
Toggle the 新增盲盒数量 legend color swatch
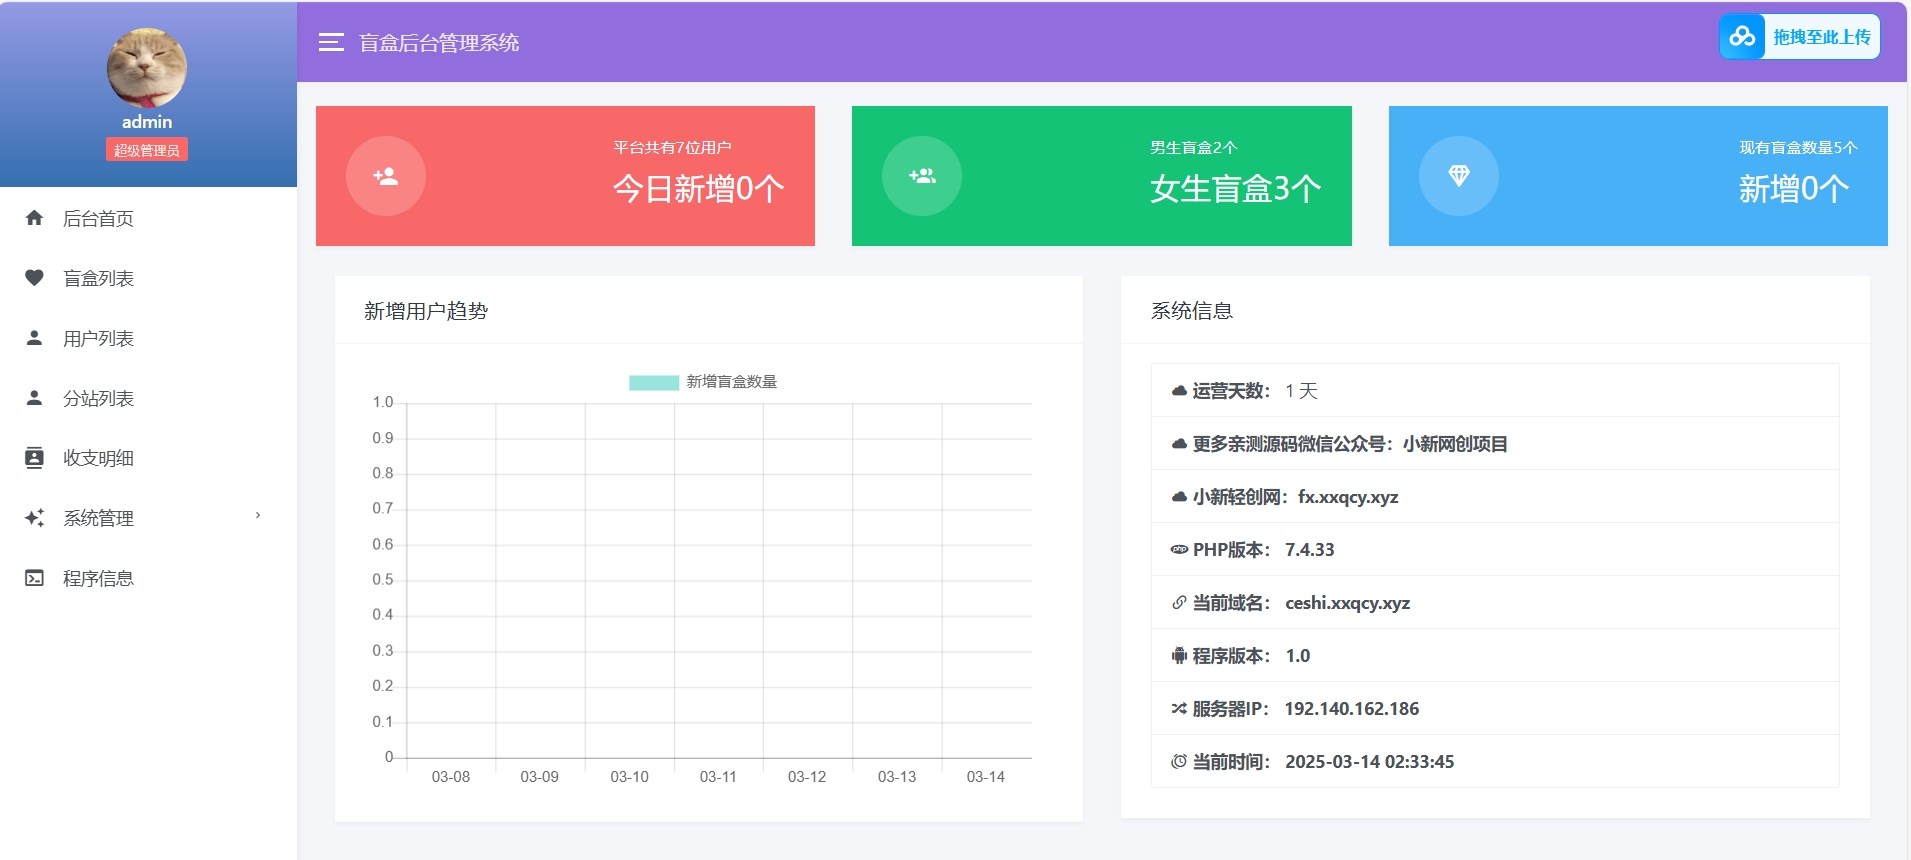click(x=654, y=382)
